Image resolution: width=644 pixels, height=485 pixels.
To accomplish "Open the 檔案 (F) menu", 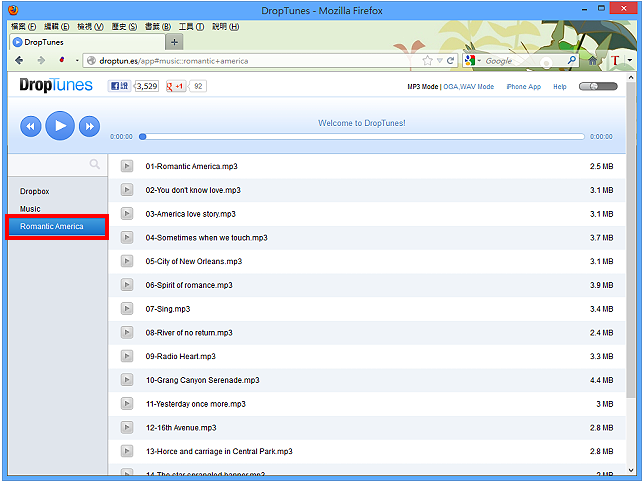I will coord(23,27).
